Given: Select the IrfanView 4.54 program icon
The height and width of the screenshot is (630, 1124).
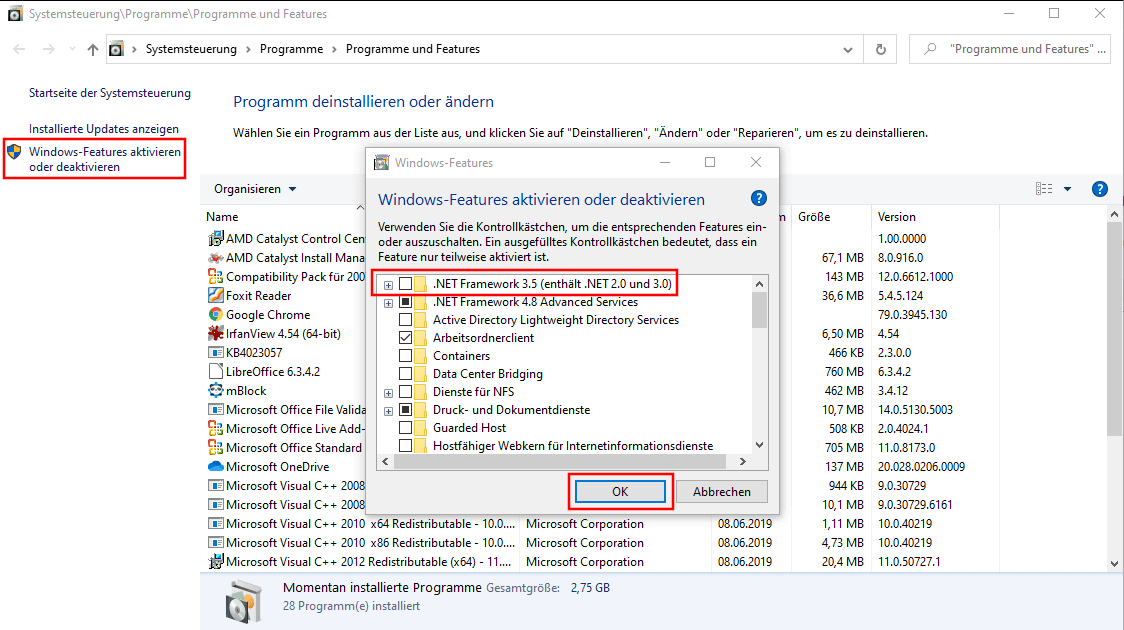Looking at the screenshot, I should (x=215, y=333).
